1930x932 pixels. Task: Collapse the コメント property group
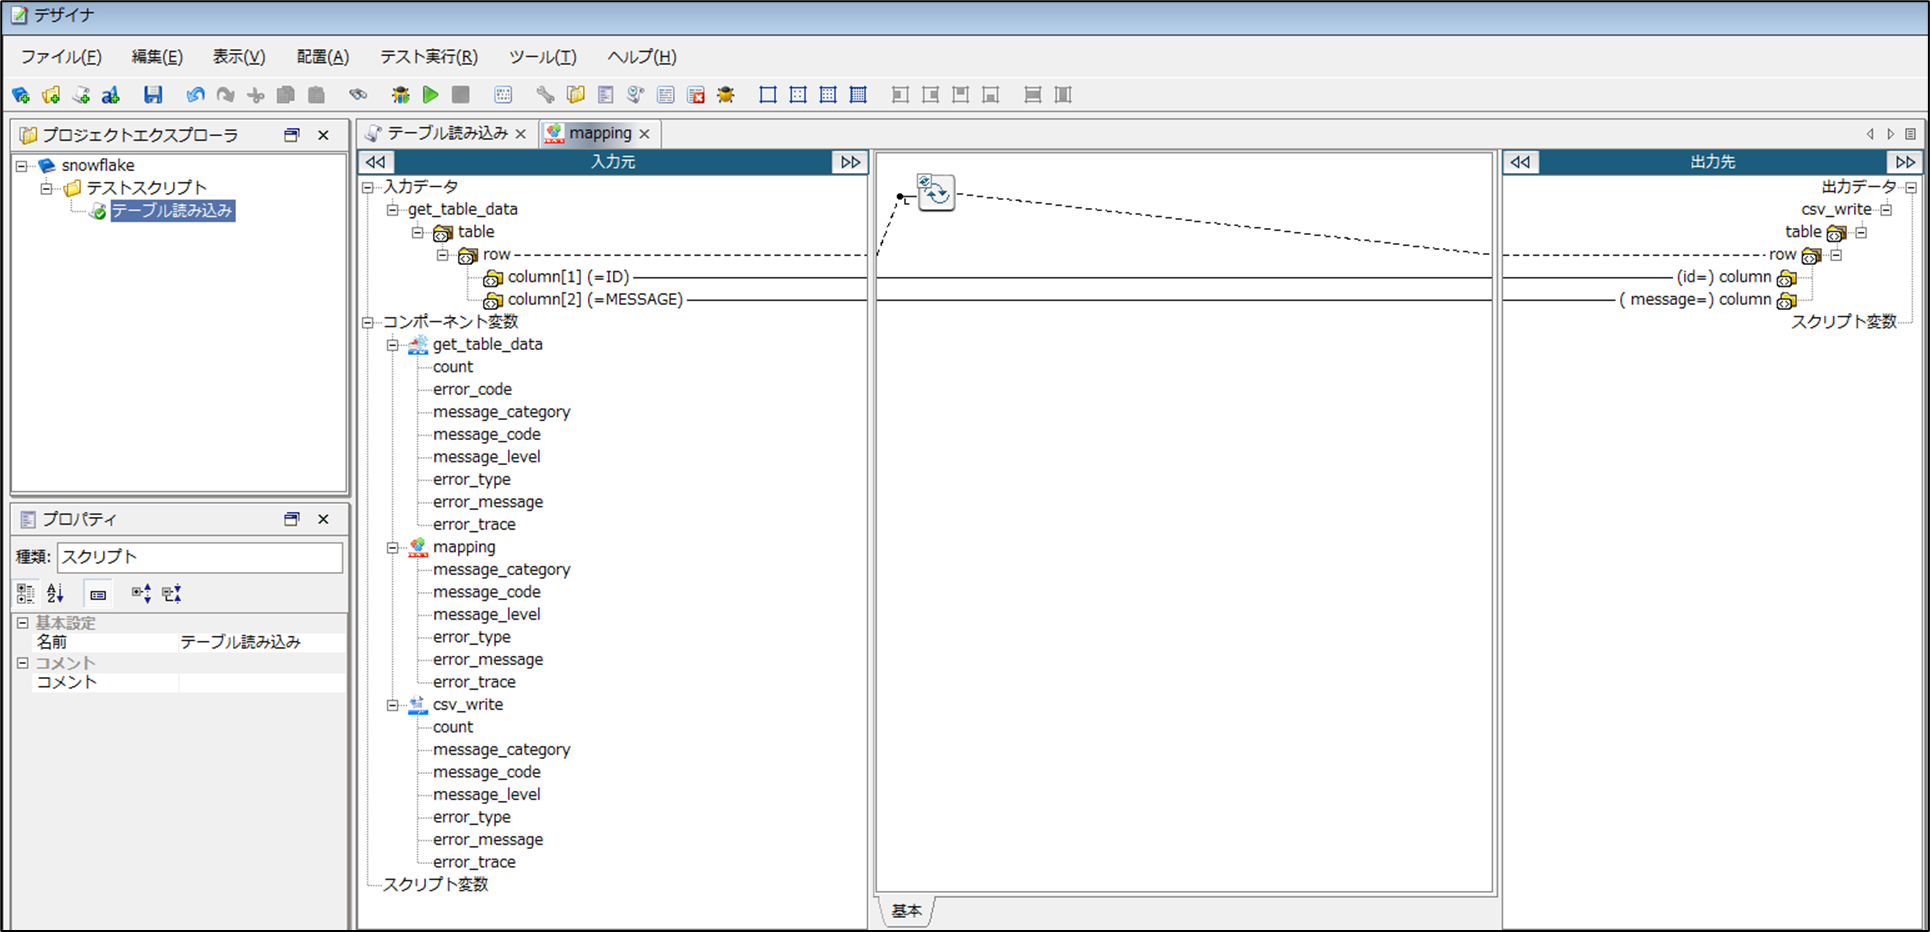(23, 663)
